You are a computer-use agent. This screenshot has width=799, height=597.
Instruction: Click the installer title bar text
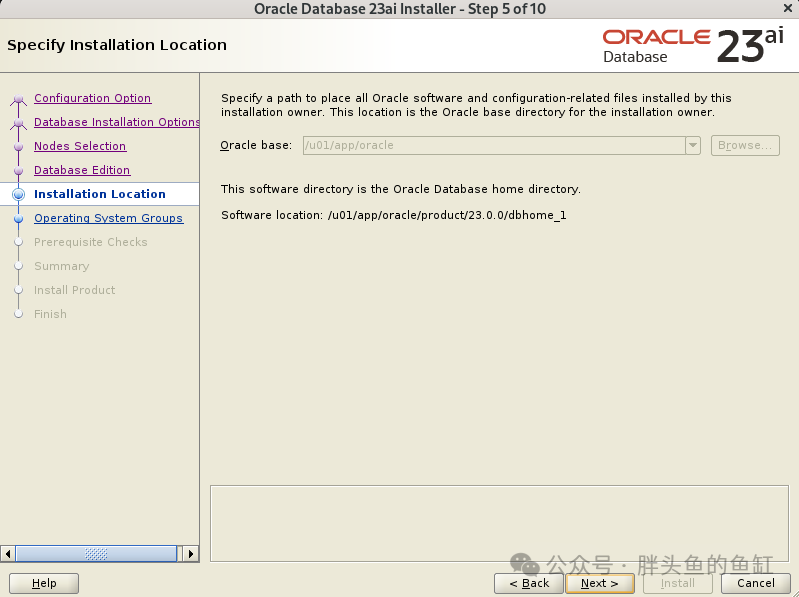400,9
